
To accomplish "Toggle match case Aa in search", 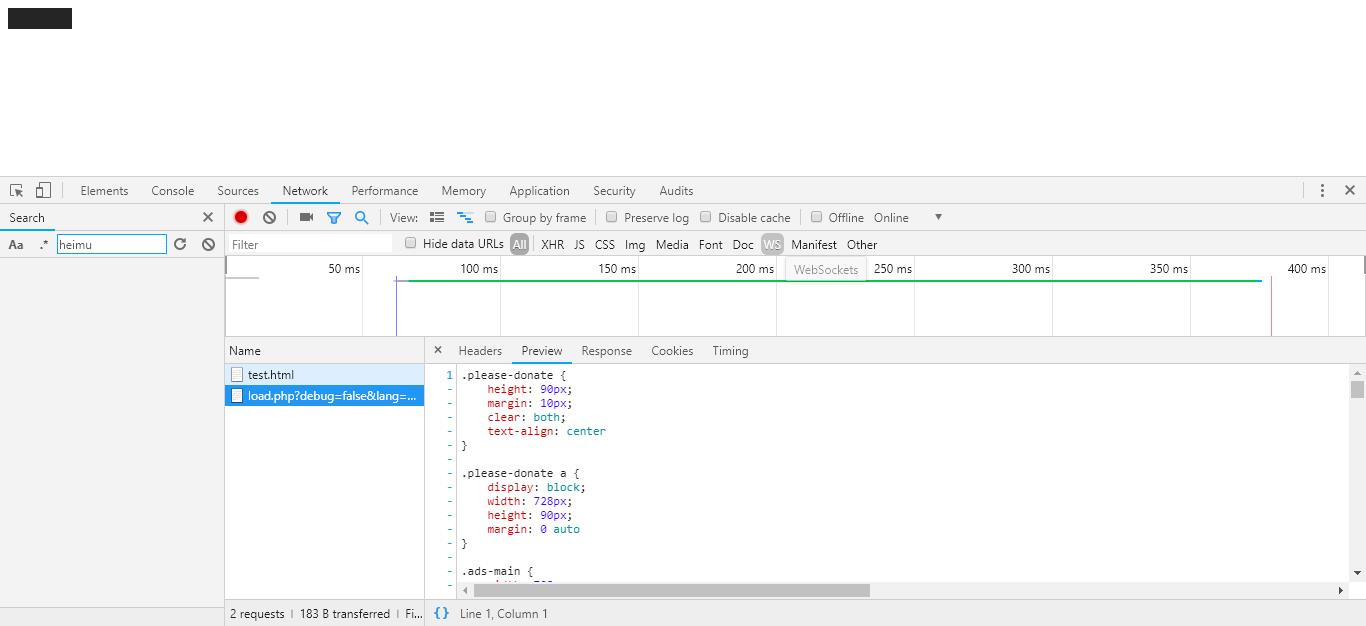I will (x=16, y=244).
